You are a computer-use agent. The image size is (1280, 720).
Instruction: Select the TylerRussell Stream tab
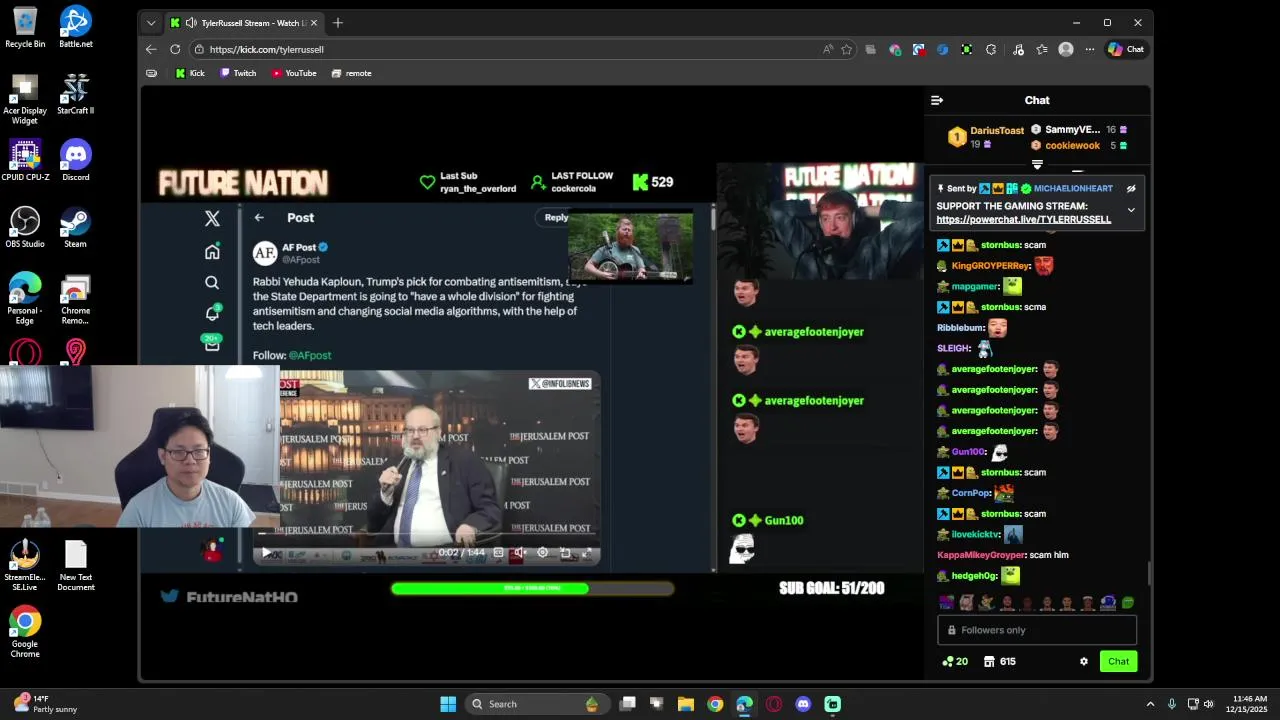tap(244, 23)
